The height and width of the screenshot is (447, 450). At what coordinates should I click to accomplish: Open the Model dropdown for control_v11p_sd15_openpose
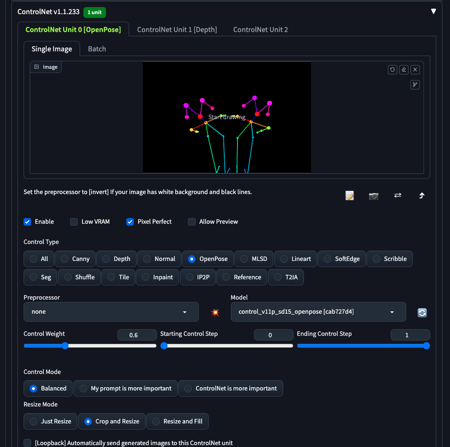(x=318, y=312)
